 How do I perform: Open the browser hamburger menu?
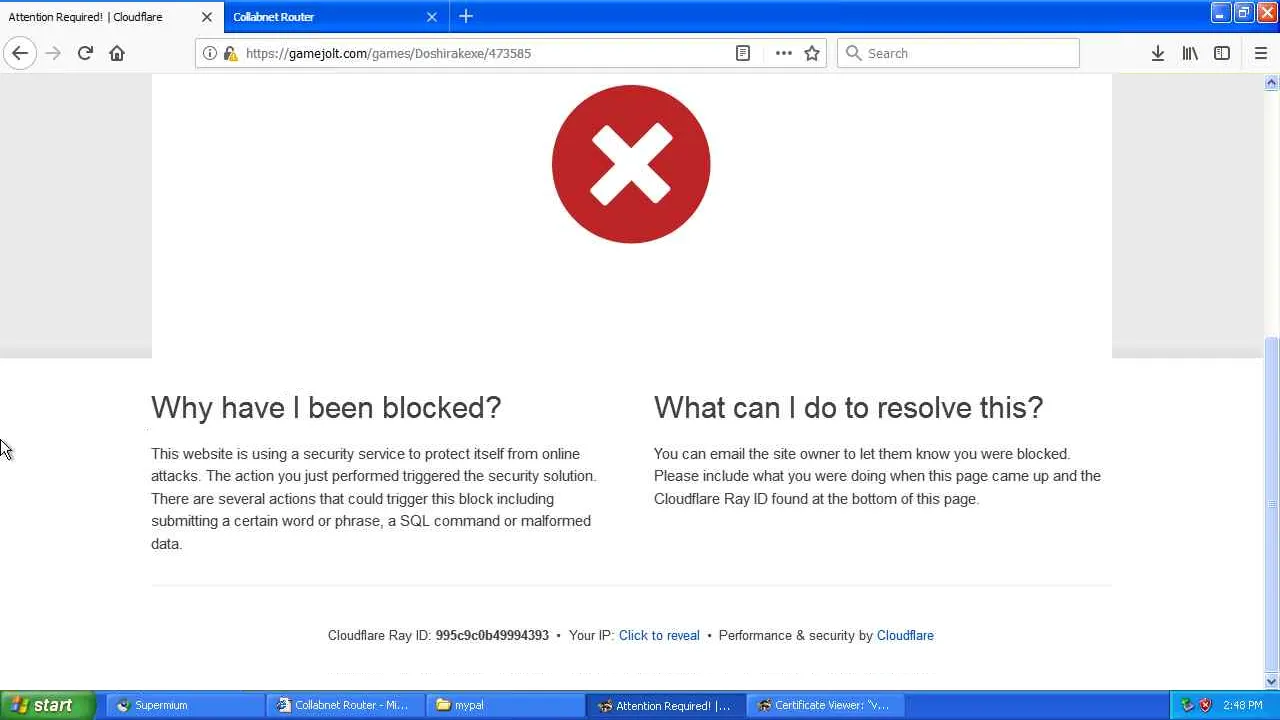1261,53
